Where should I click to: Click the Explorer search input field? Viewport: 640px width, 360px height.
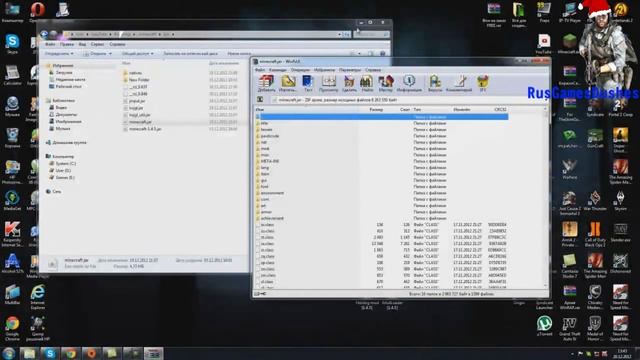(371, 34)
